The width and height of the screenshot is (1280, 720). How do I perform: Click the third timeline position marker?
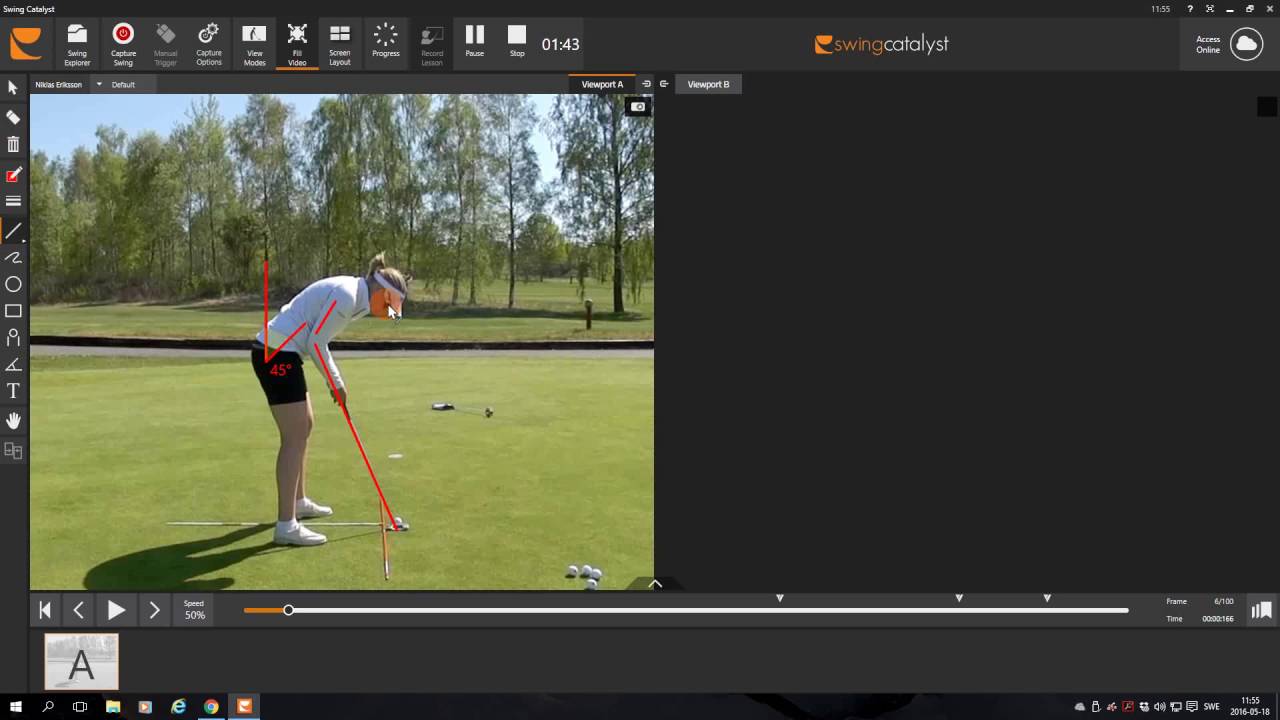[1047, 598]
